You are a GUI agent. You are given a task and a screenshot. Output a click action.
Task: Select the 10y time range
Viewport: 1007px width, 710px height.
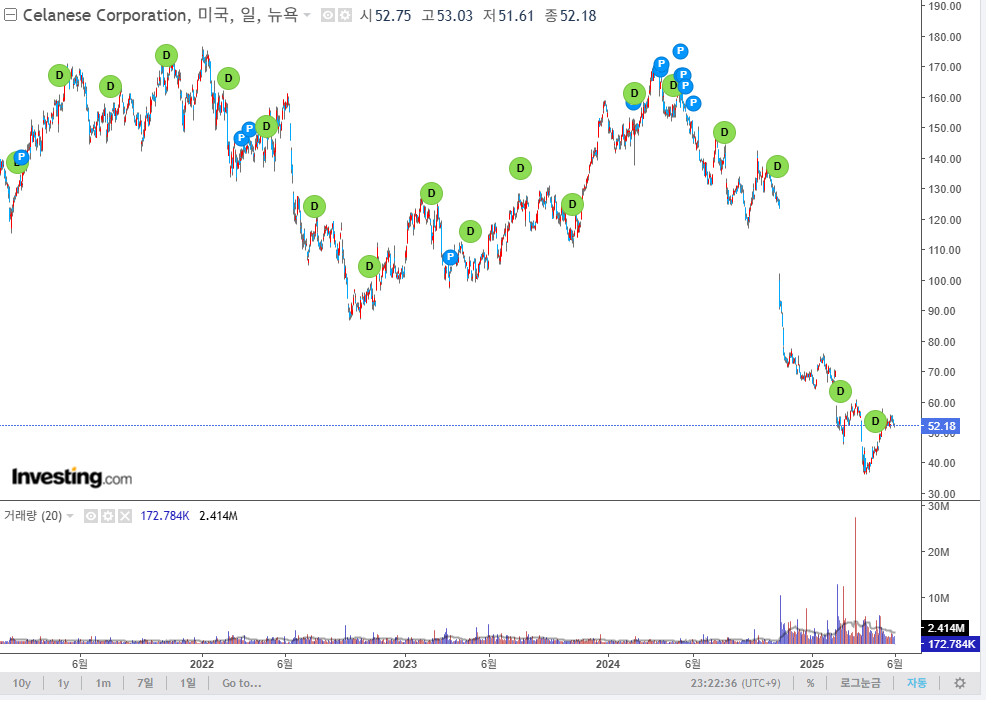(x=21, y=683)
